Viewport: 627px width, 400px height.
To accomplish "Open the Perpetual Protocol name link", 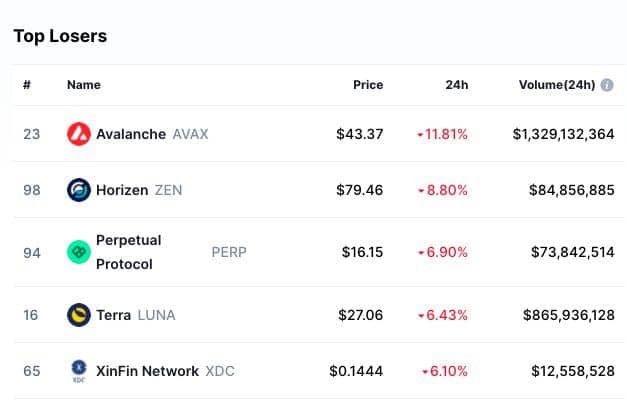I will coord(129,252).
